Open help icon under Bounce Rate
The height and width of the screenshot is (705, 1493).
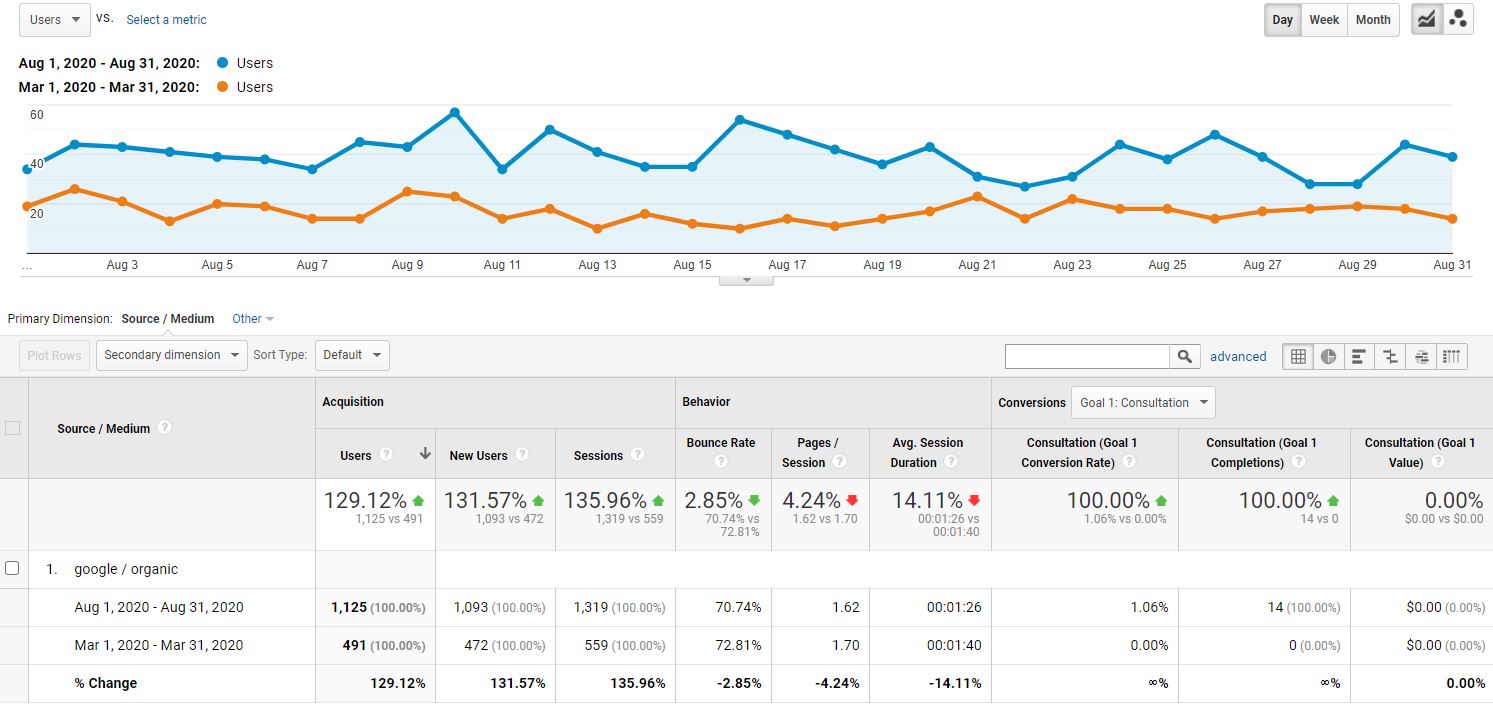pyautogui.click(x=720, y=462)
